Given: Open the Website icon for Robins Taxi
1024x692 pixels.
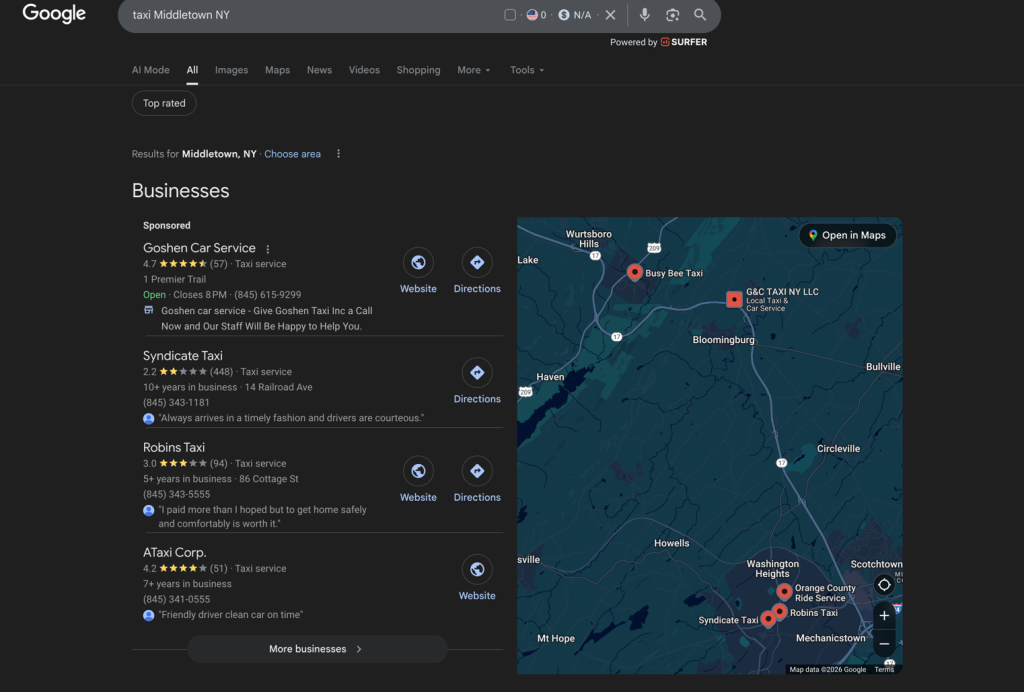Looking at the screenshot, I should [x=418, y=471].
